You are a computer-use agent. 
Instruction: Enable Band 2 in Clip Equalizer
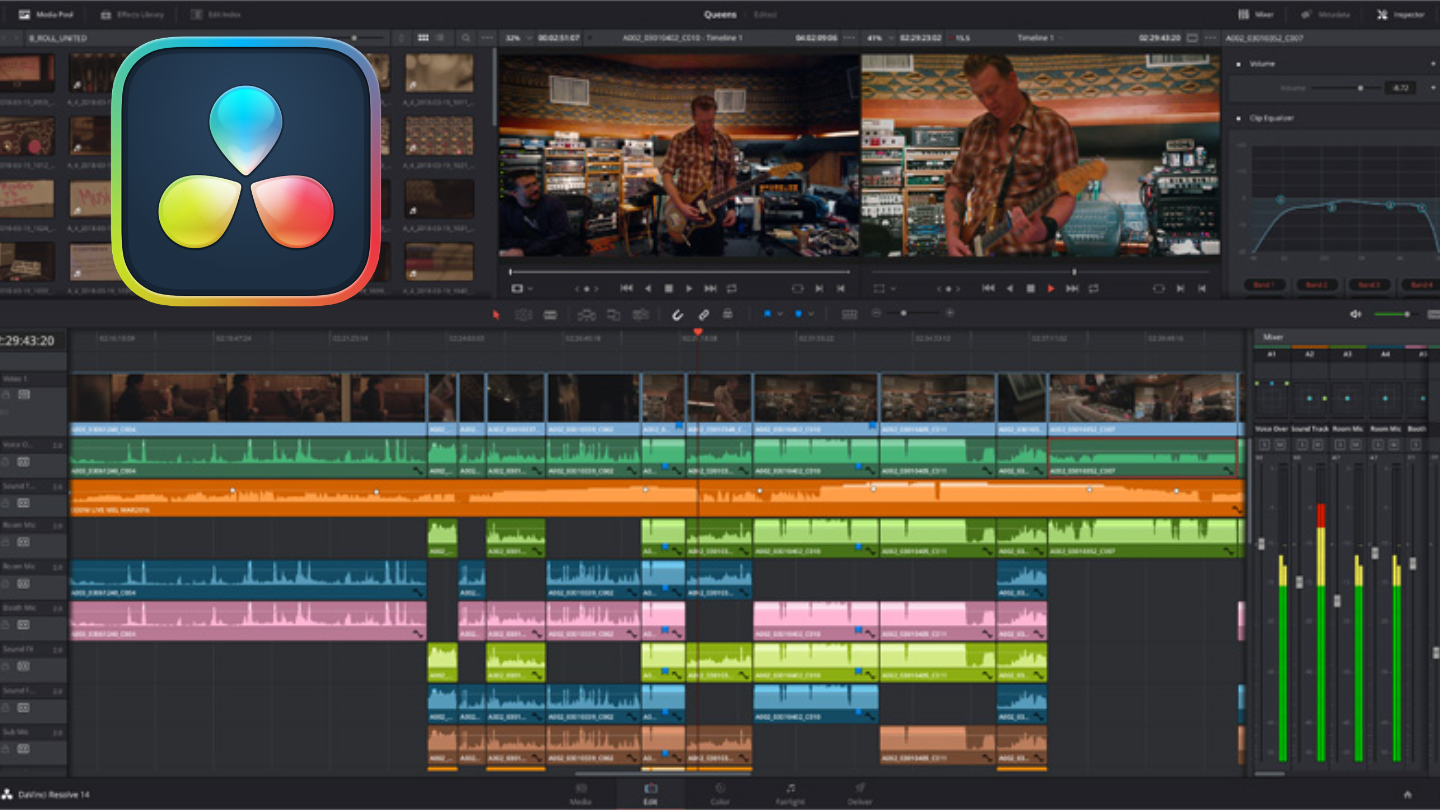click(1316, 286)
